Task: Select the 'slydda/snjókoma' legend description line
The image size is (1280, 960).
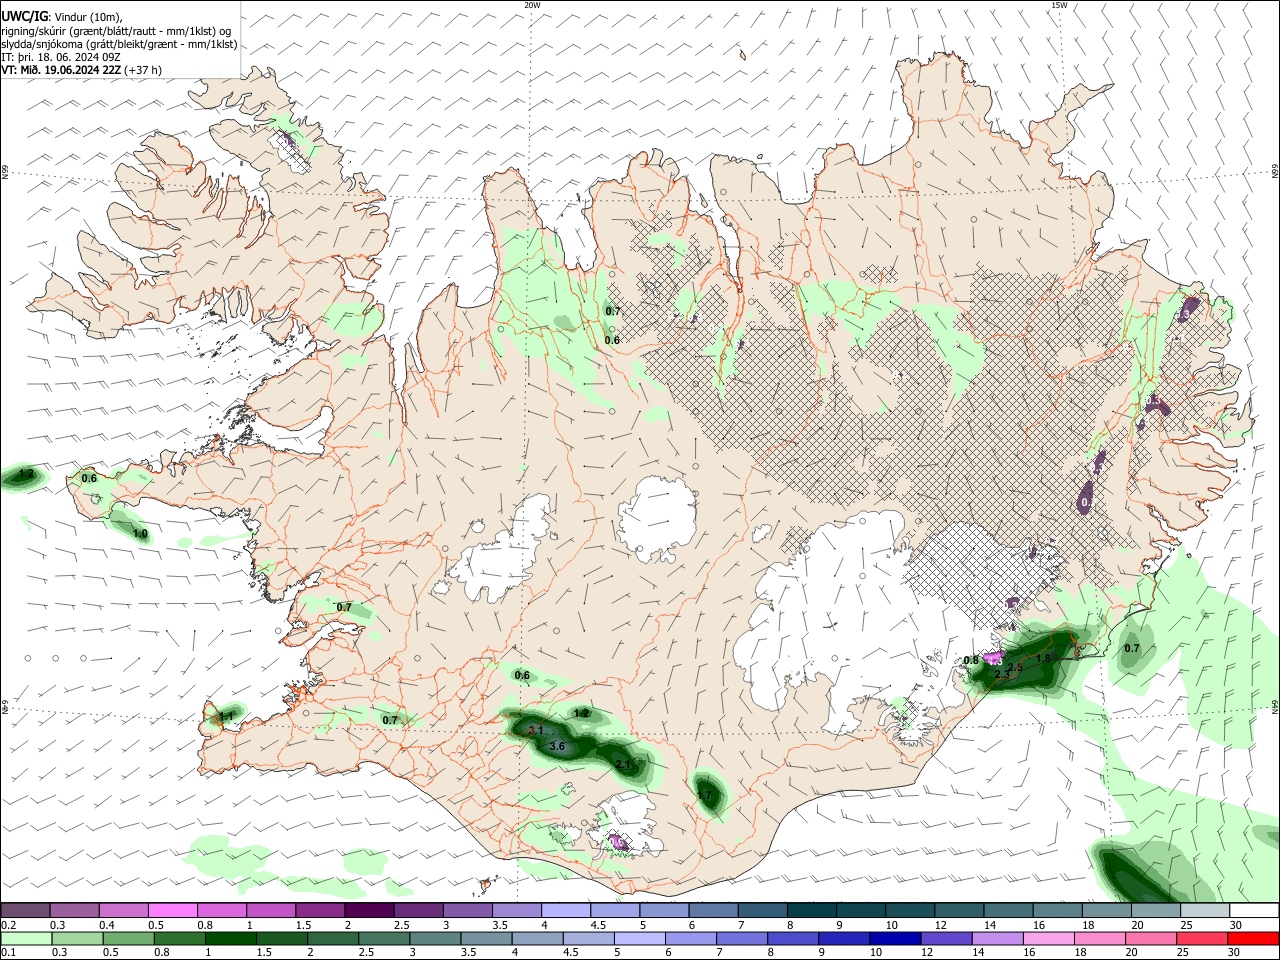Action: pyautogui.click(x=119, y=44)
